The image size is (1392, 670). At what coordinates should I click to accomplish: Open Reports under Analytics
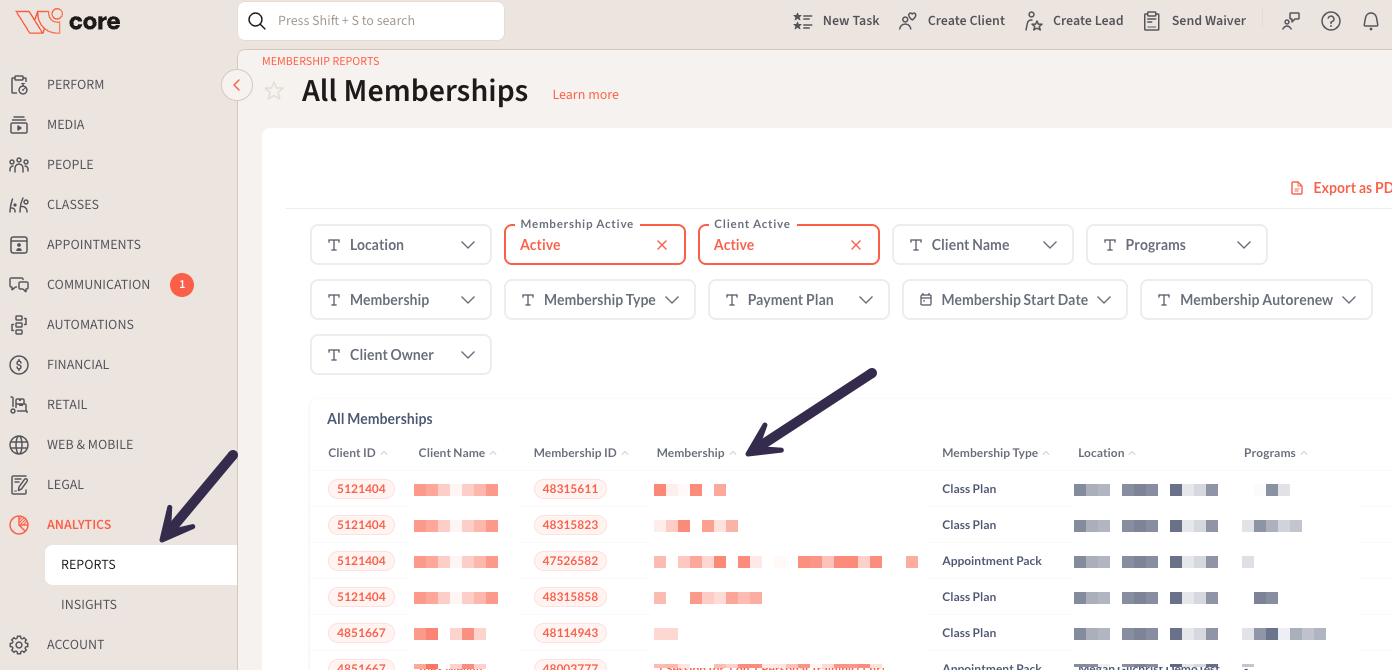(89, 565)
